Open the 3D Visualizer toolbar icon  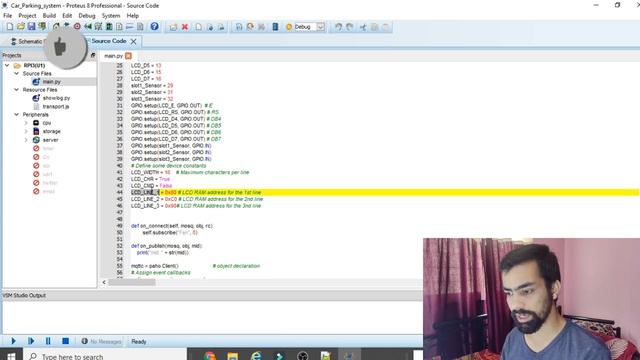click(x=88, y=27)
